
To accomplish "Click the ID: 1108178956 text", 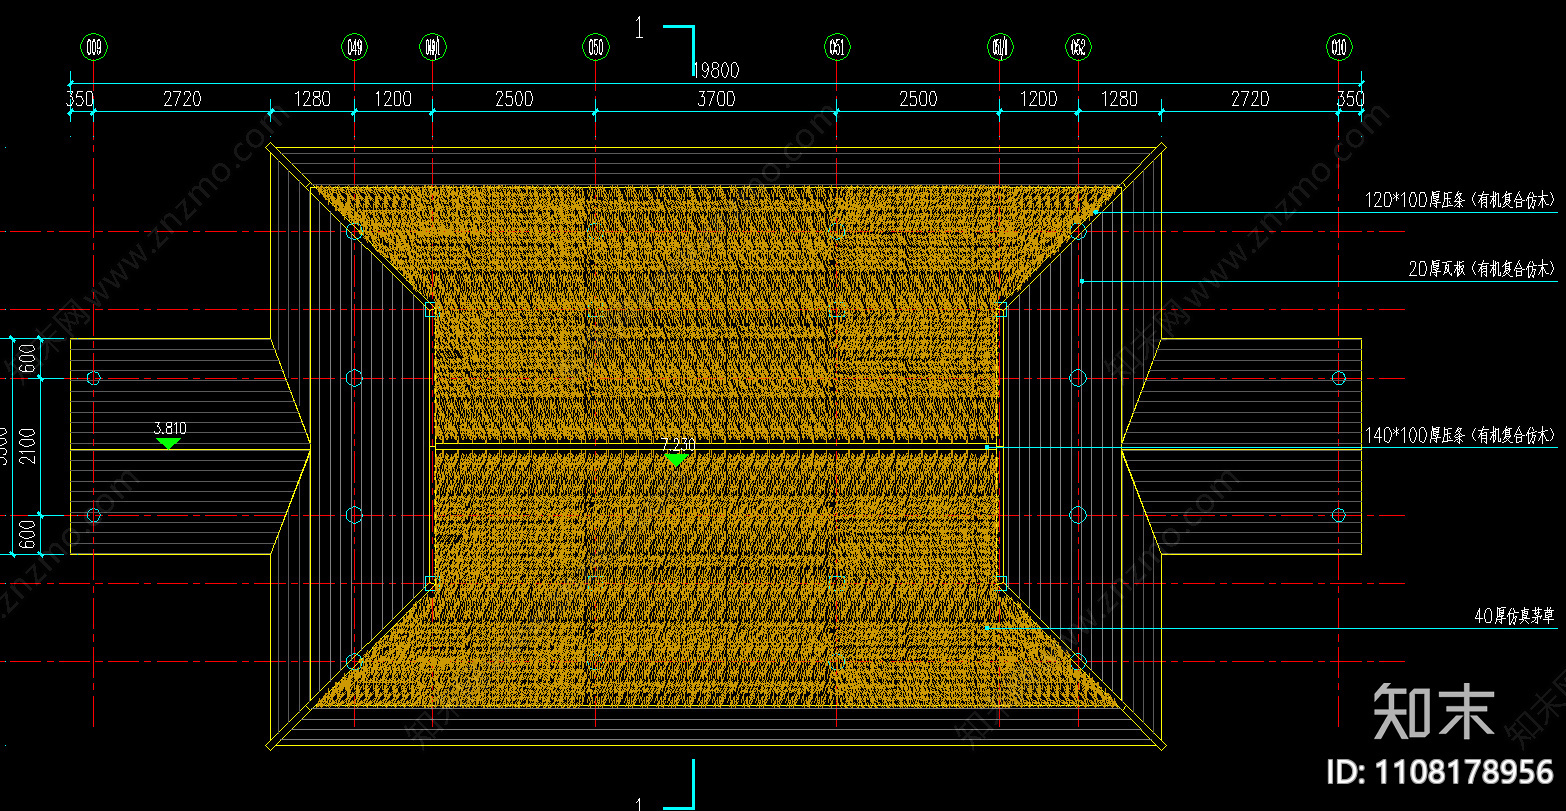I will click(x=1440, y=771).
